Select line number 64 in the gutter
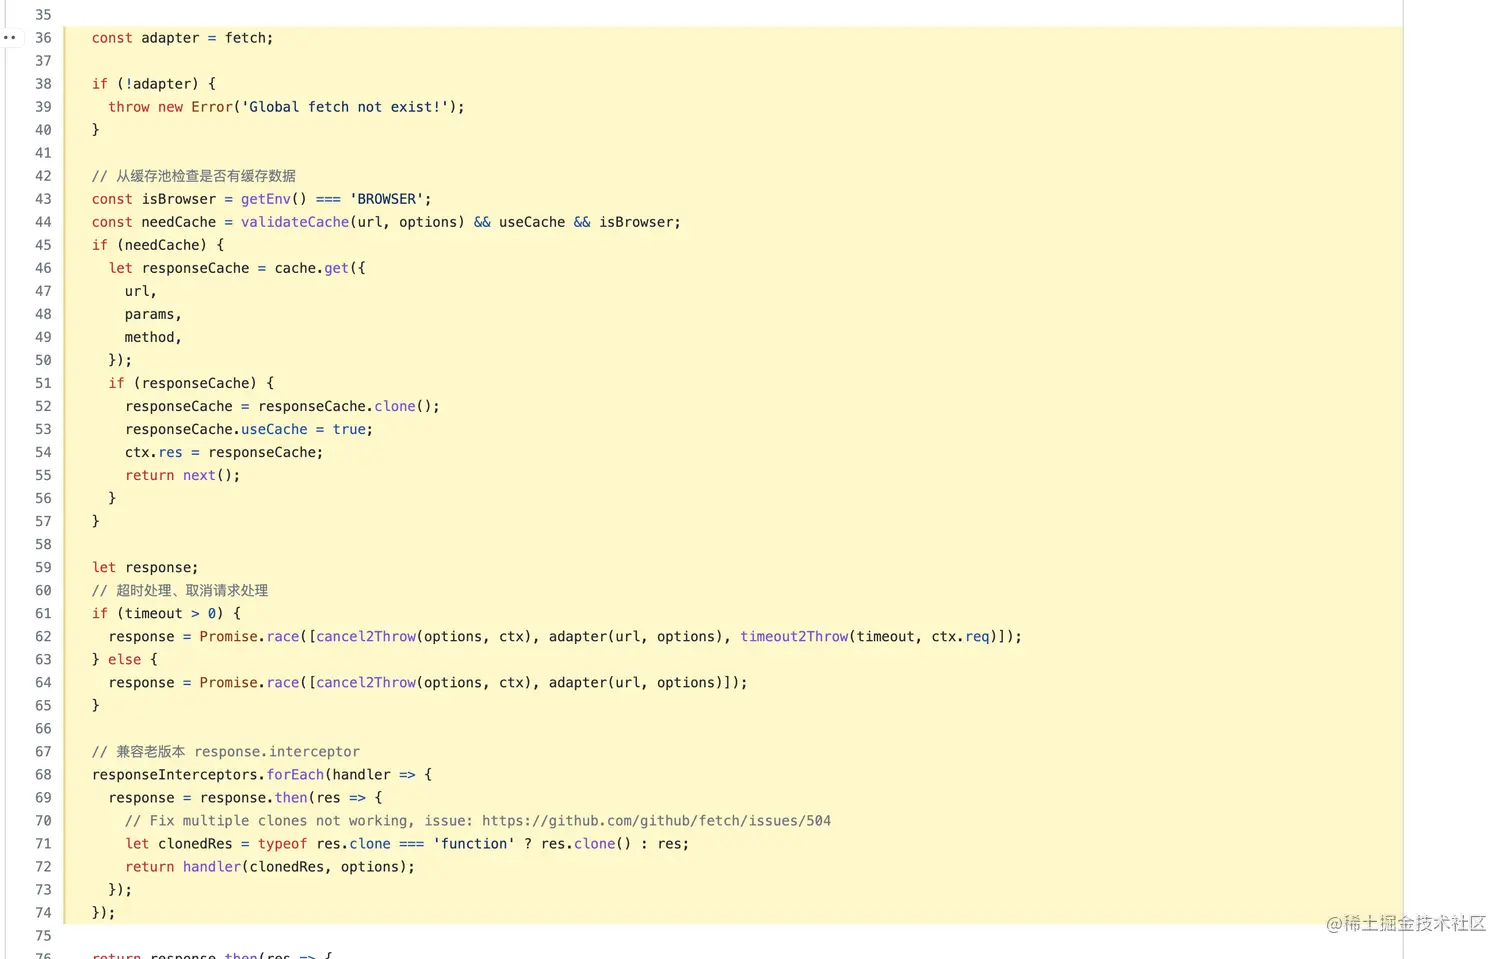Viewport: 1512px width, 959px height. pos(43,682)
